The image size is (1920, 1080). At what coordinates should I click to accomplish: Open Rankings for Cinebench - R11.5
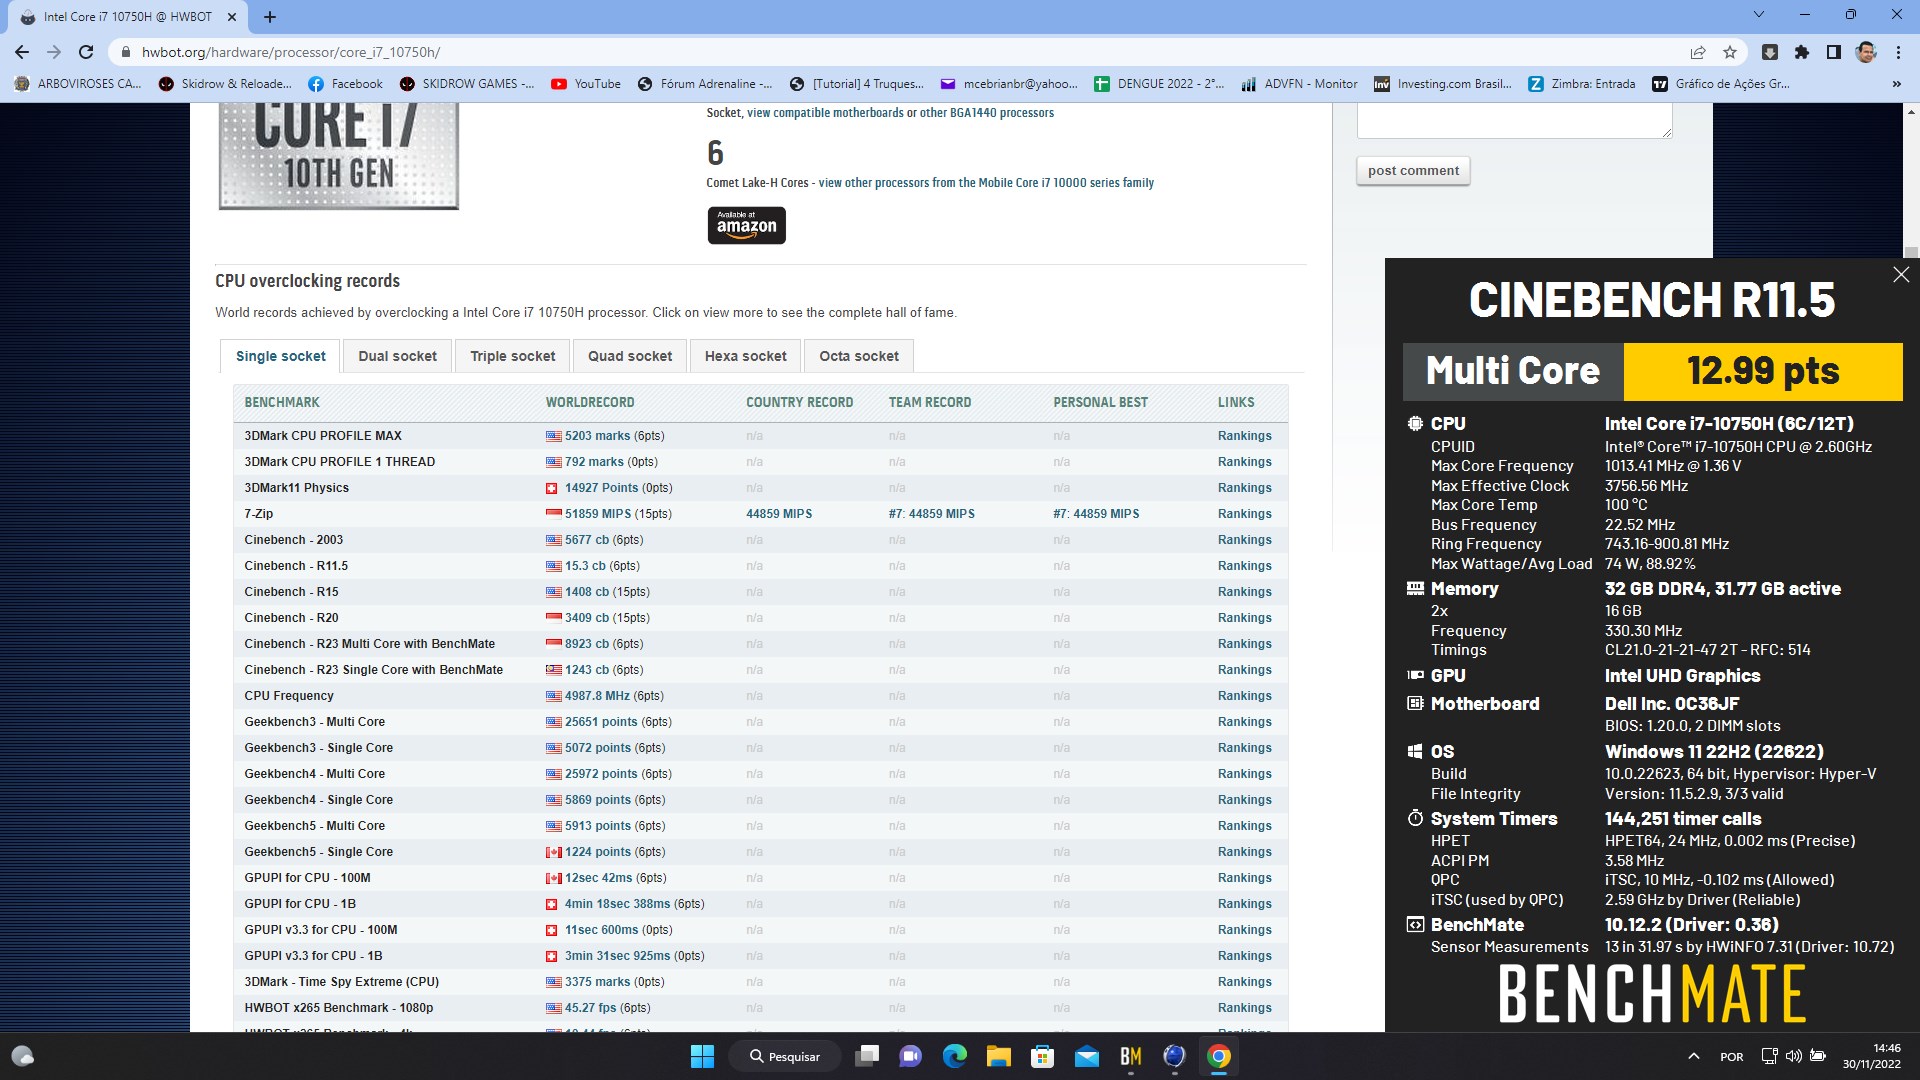click(1244, 566)
